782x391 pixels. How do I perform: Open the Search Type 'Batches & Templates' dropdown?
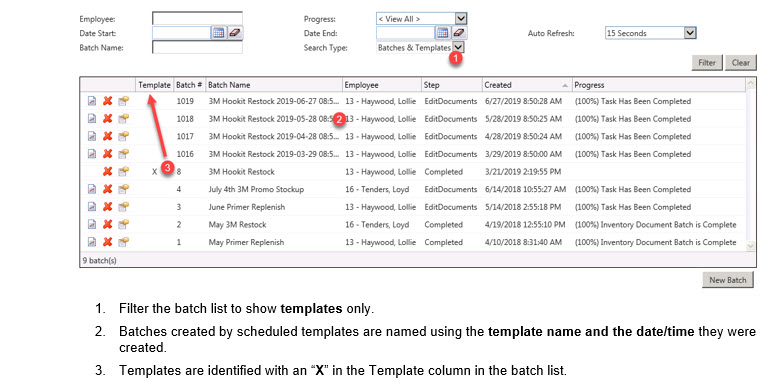(x=459, y=47)
